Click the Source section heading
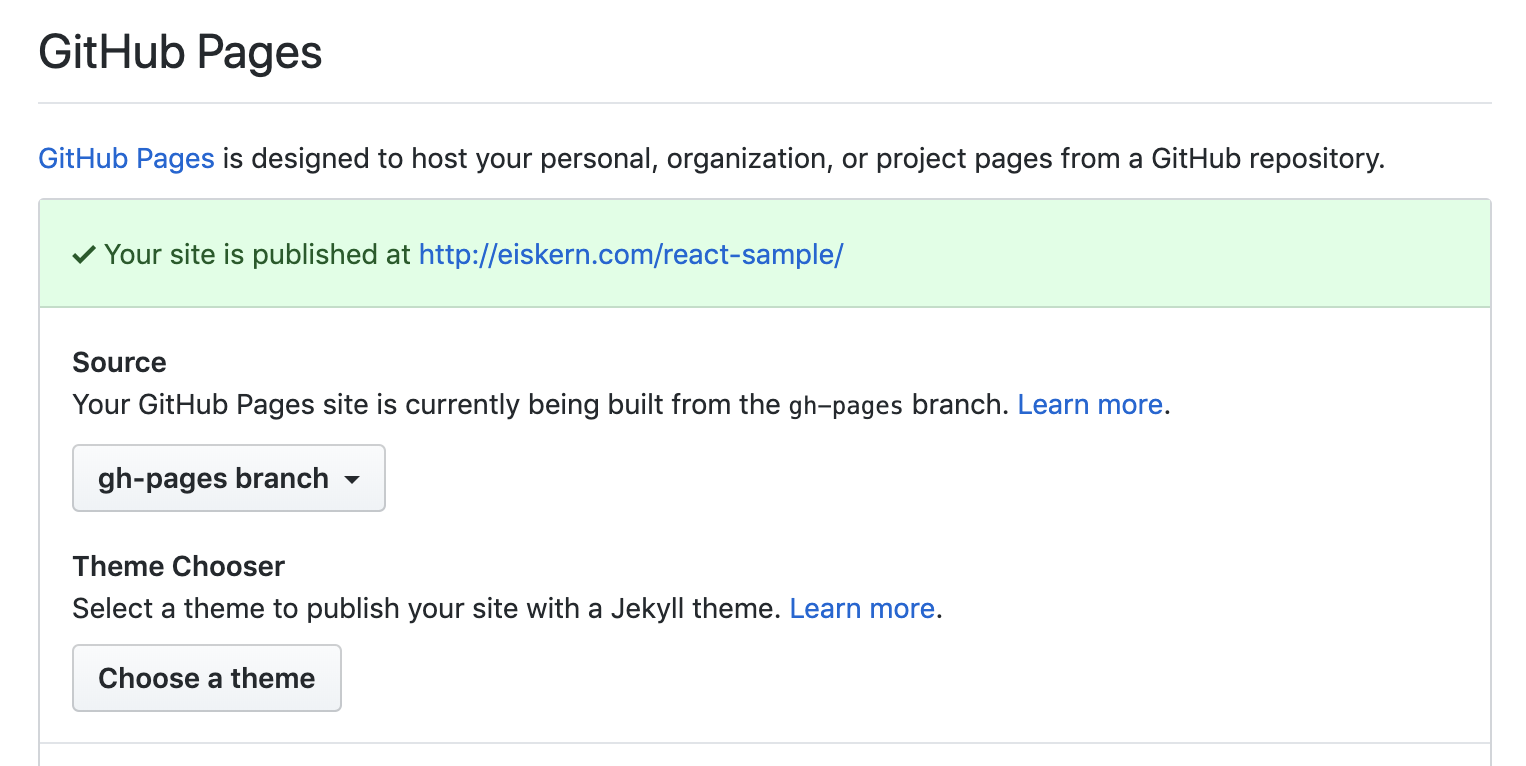Image resolution: width=1526 pixels, height=766 pixels. click(x=119, y=362)
